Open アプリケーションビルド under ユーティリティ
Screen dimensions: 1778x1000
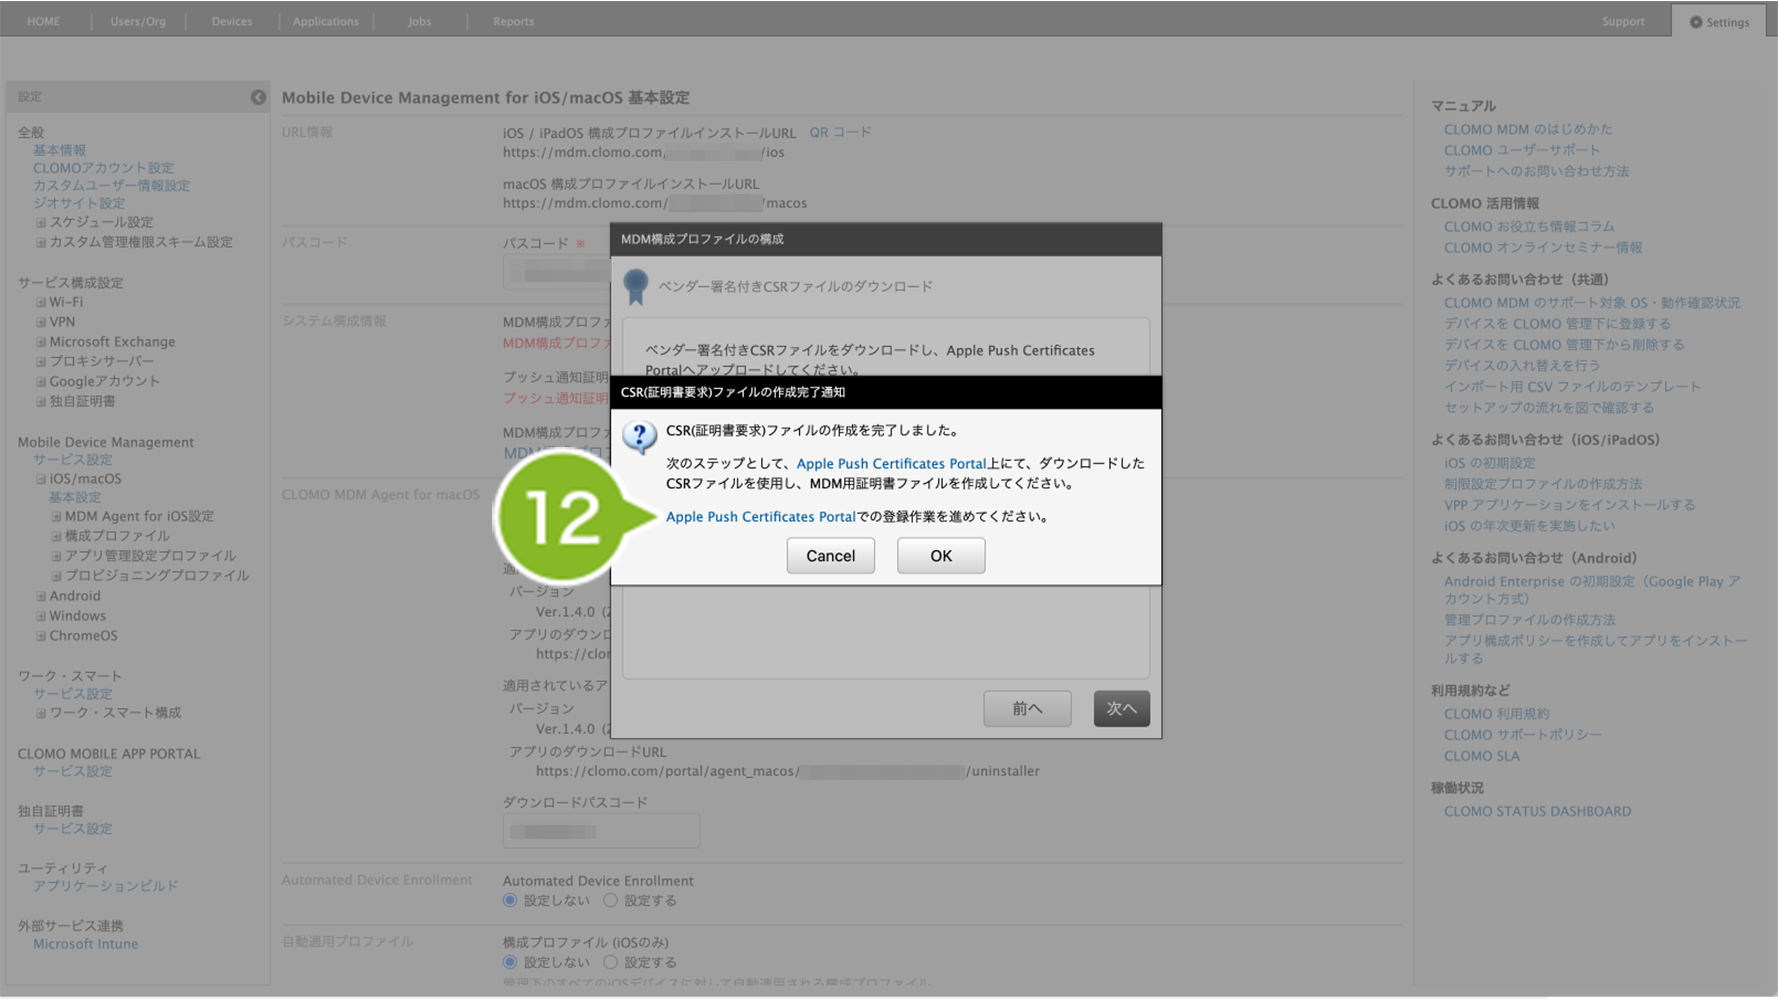click(105, 886)
